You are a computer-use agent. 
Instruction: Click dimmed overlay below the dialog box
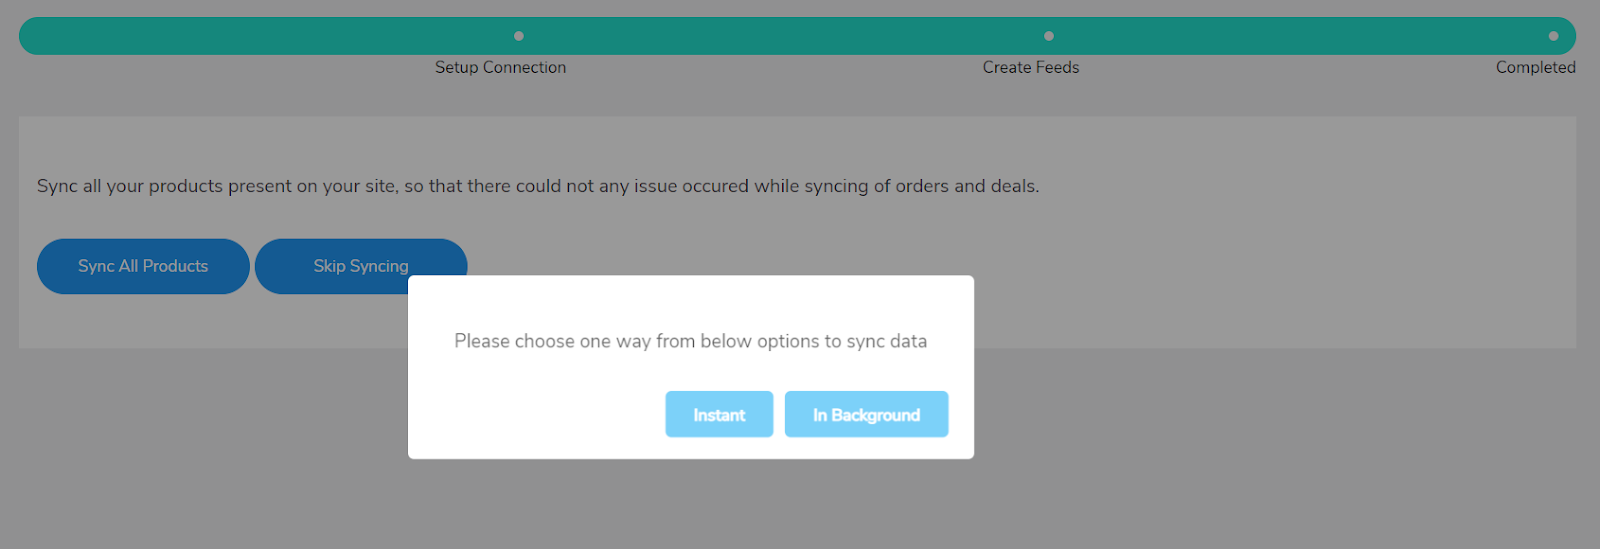690,505
